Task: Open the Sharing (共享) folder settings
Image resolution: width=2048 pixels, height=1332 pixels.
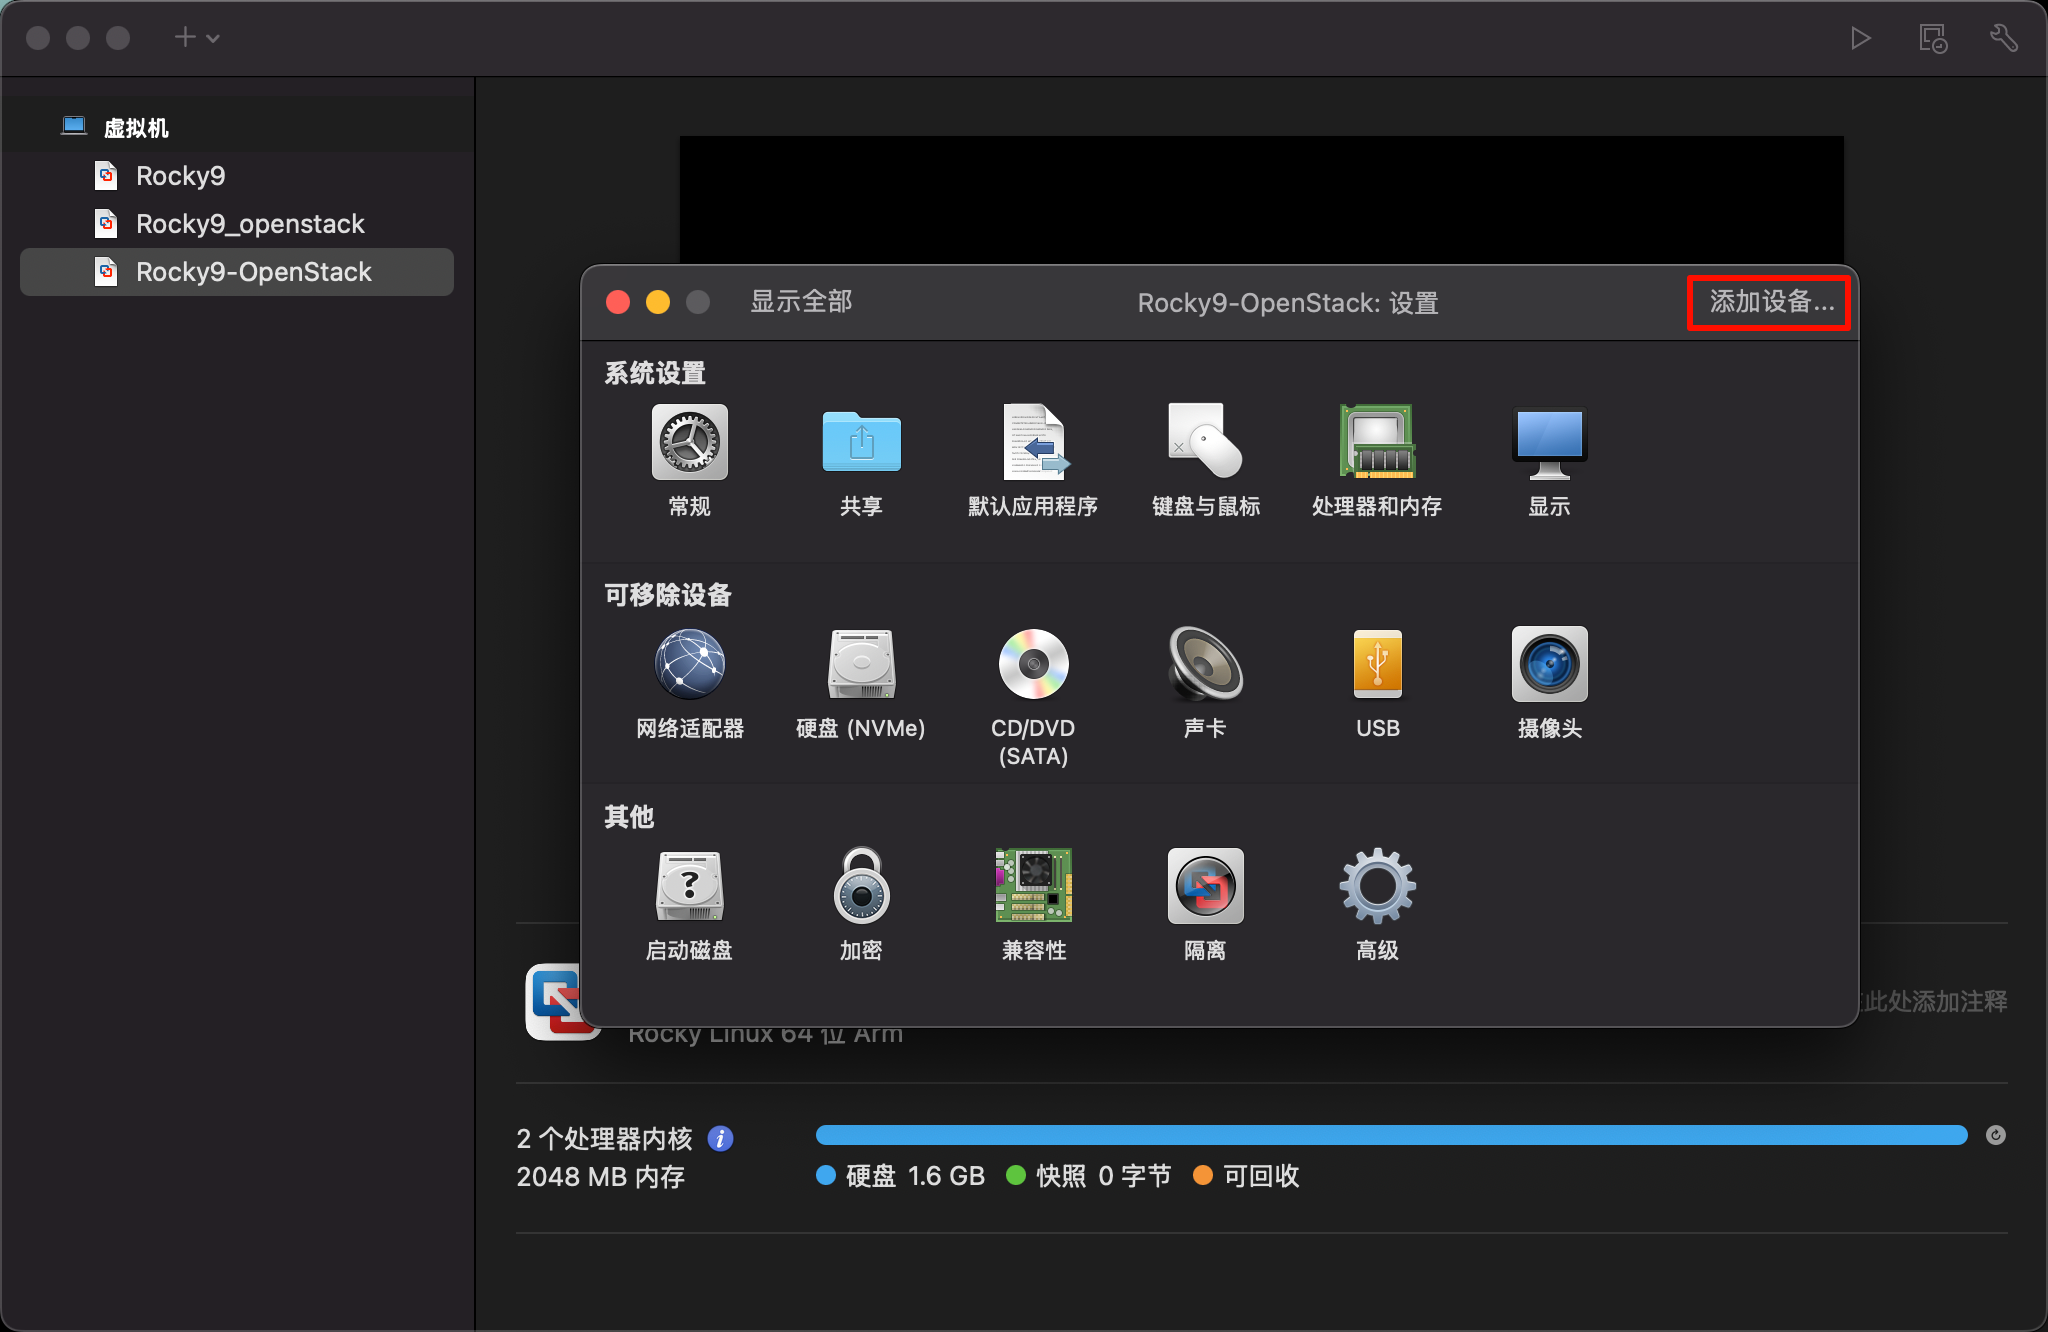Action: pyautogui.click(x=861, y=443)
